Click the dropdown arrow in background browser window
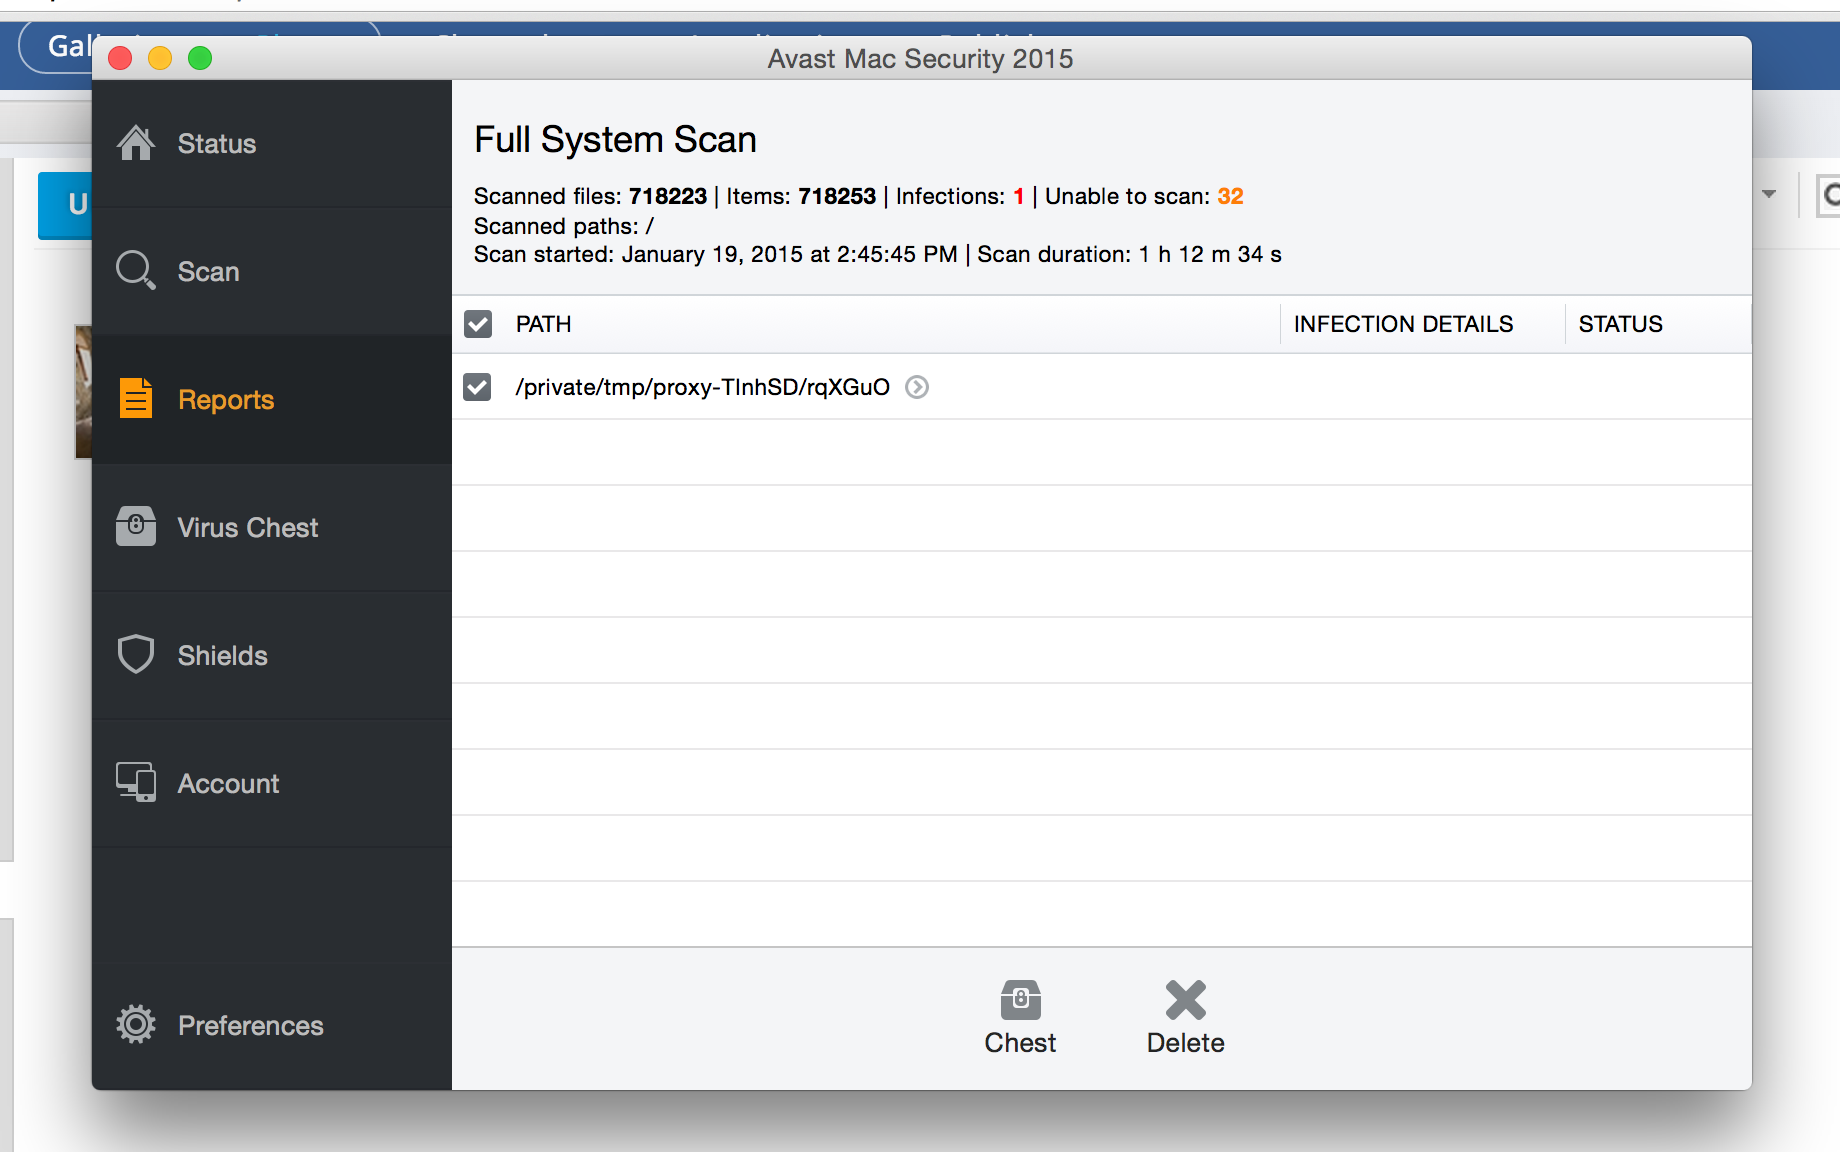1840x1152 pixels. (x=1769, y=194)
